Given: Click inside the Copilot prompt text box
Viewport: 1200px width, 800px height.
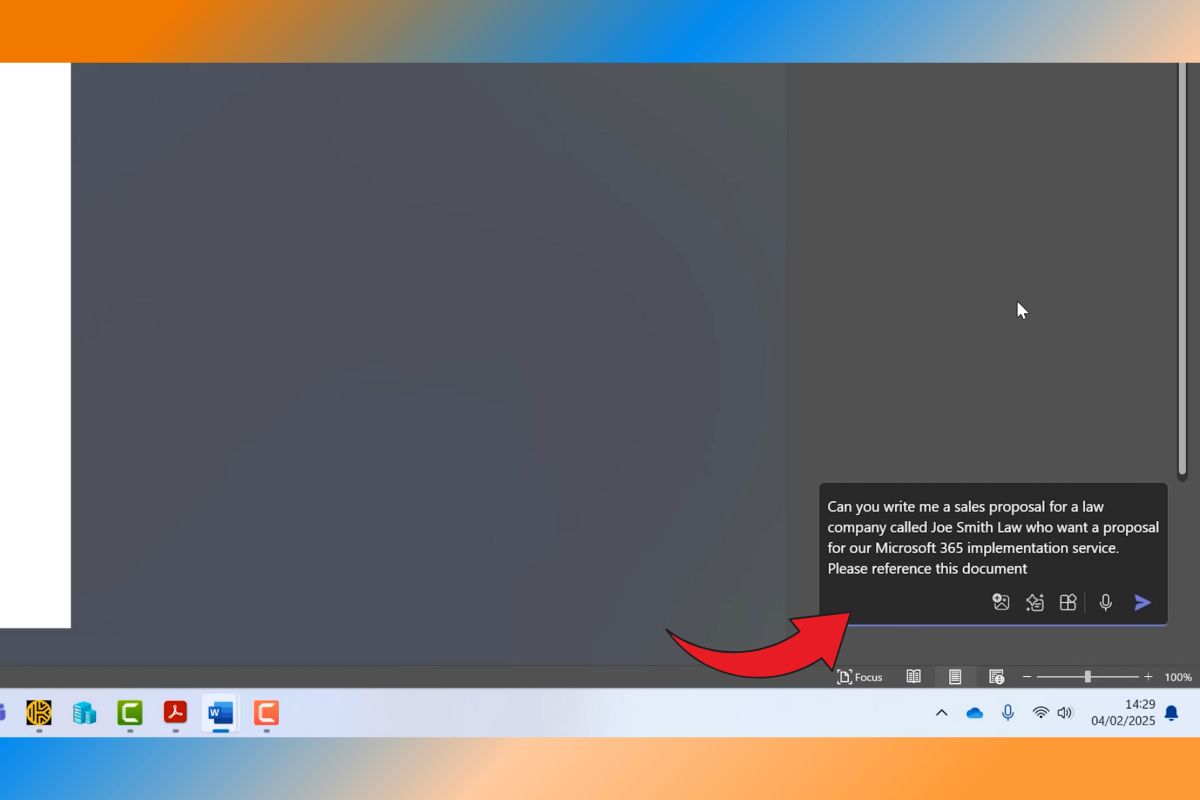Looking at the screenshot, I should pos(992,537).
